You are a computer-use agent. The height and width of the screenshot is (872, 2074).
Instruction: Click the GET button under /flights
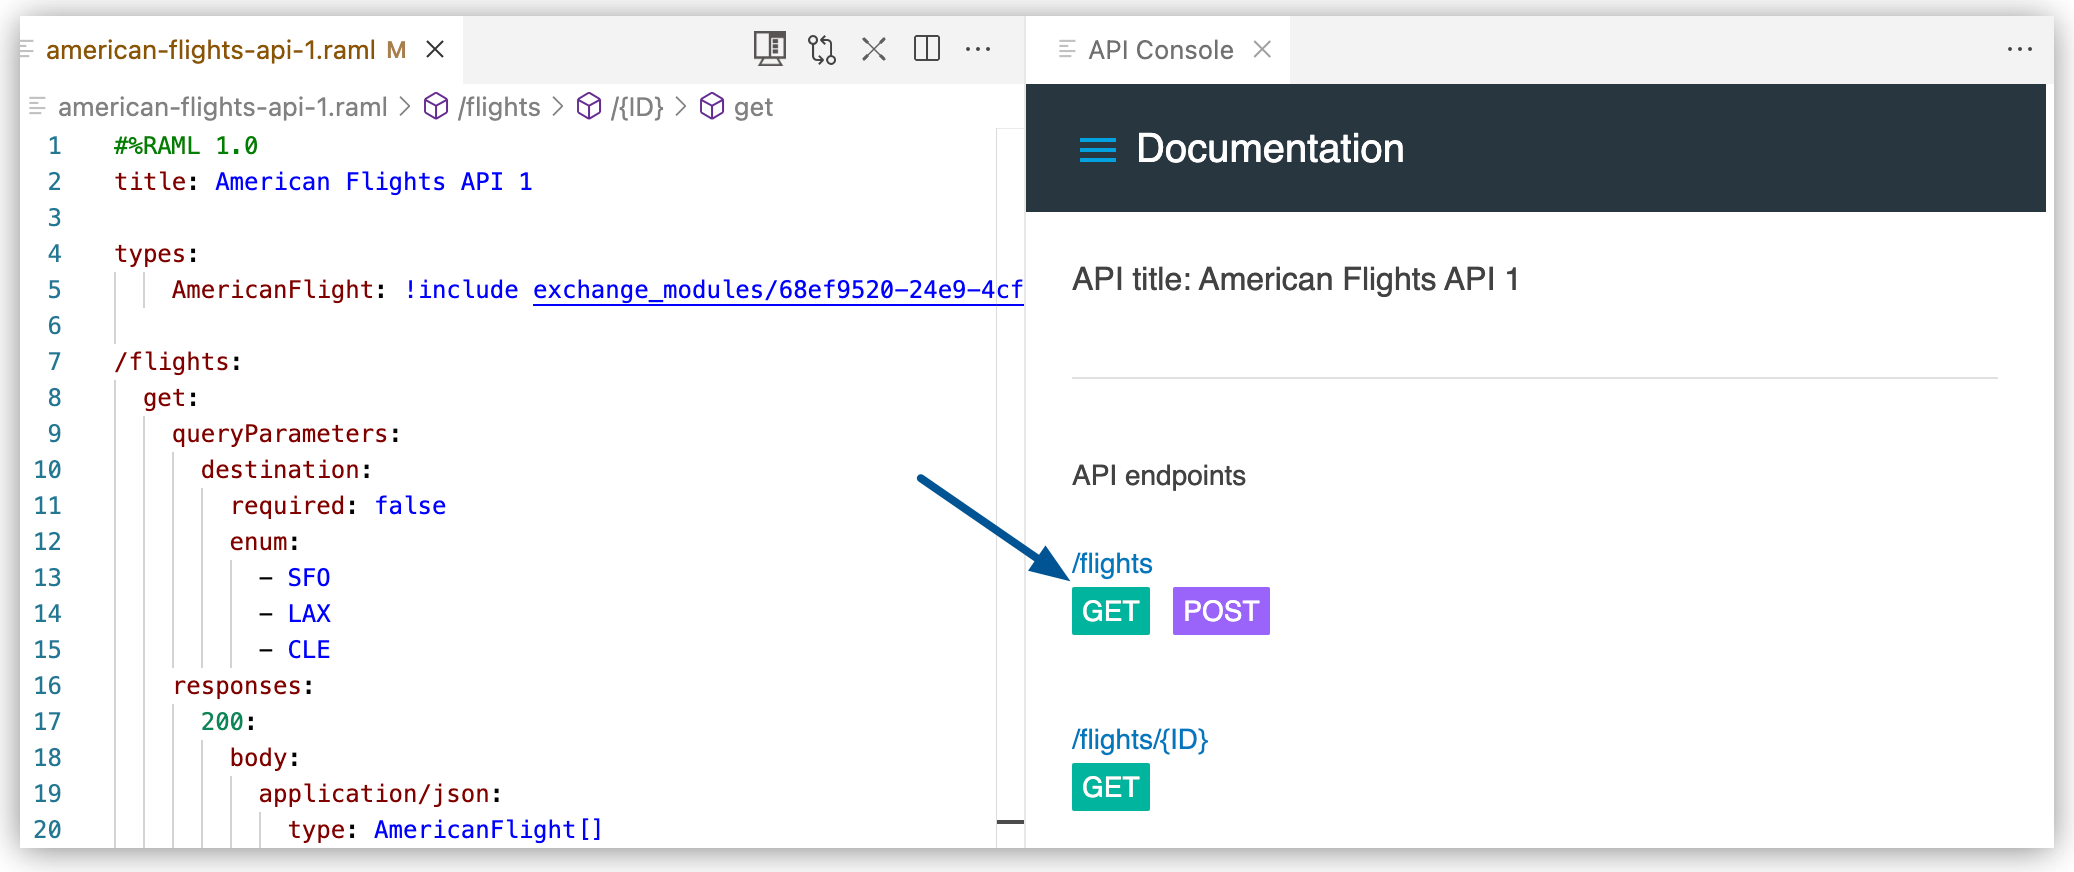(1111, 611)
